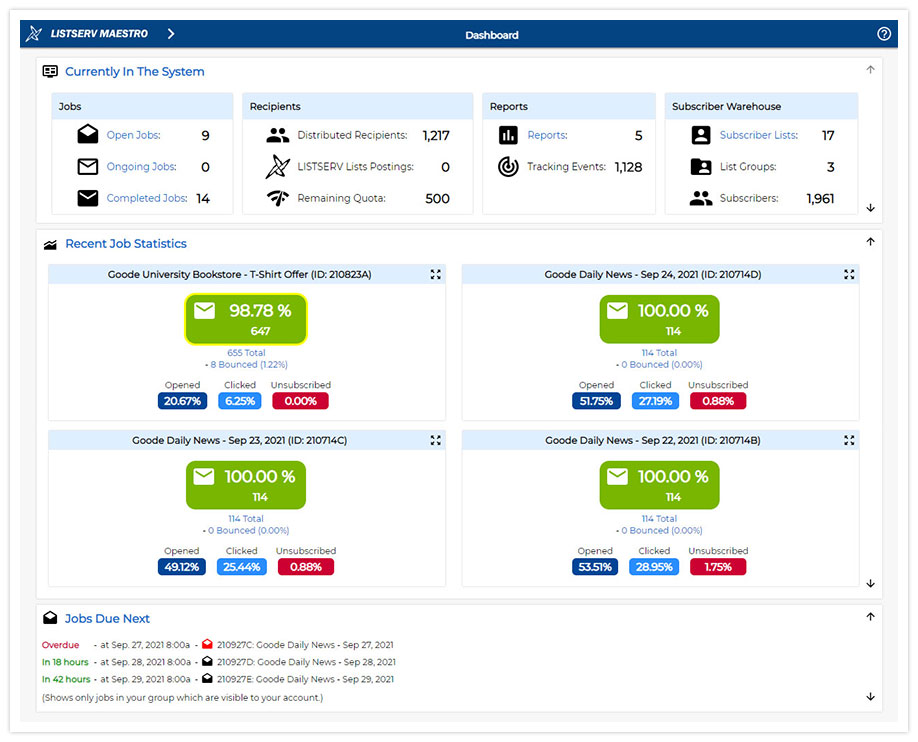Click the Reports bar chart icon
The image size is (918, 742).
(x=508, y=135)
